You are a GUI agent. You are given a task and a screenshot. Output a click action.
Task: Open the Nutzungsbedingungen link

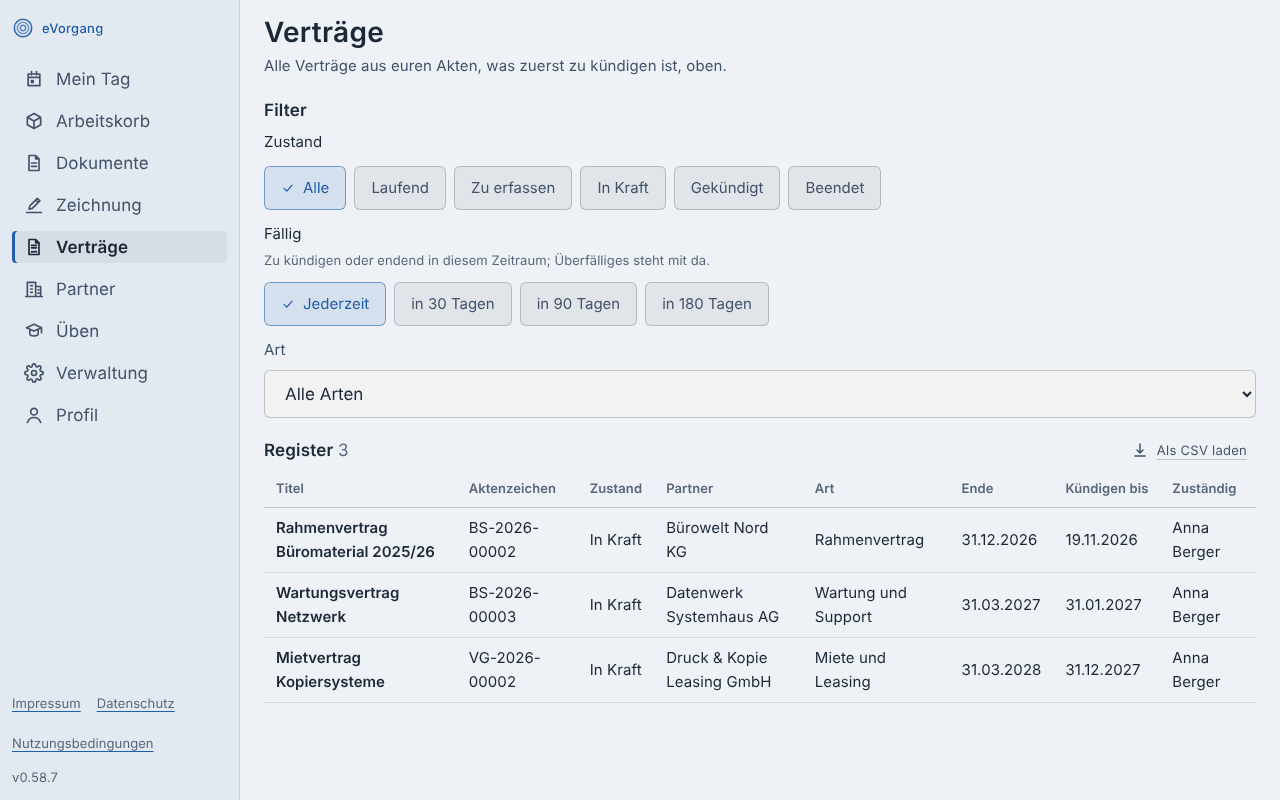(x=83, y=744)
